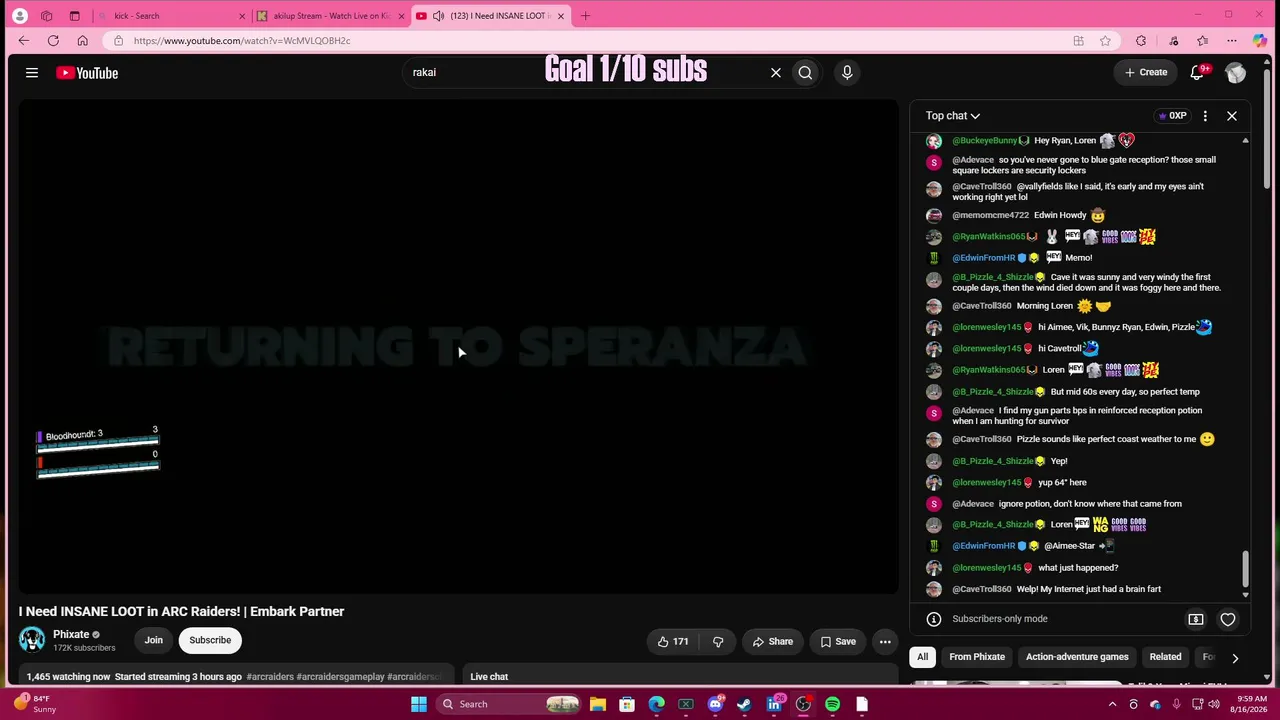Open Microsoft Store from the taskbar
Image resolution: width=1280 pixels, height=720 pixels.
(627, 704)
